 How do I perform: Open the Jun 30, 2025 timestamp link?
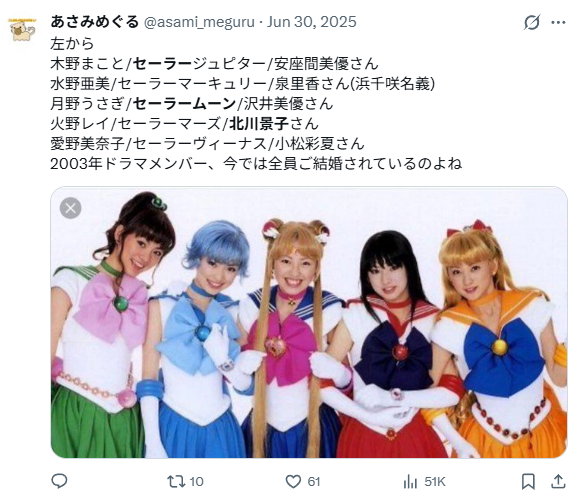tap(312, 22)
